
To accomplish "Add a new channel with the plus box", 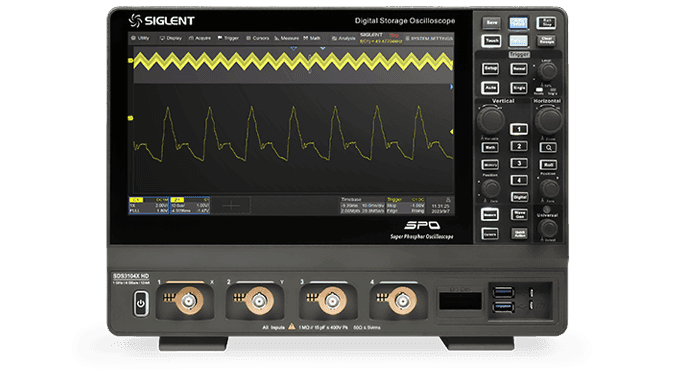I will 231,206.
